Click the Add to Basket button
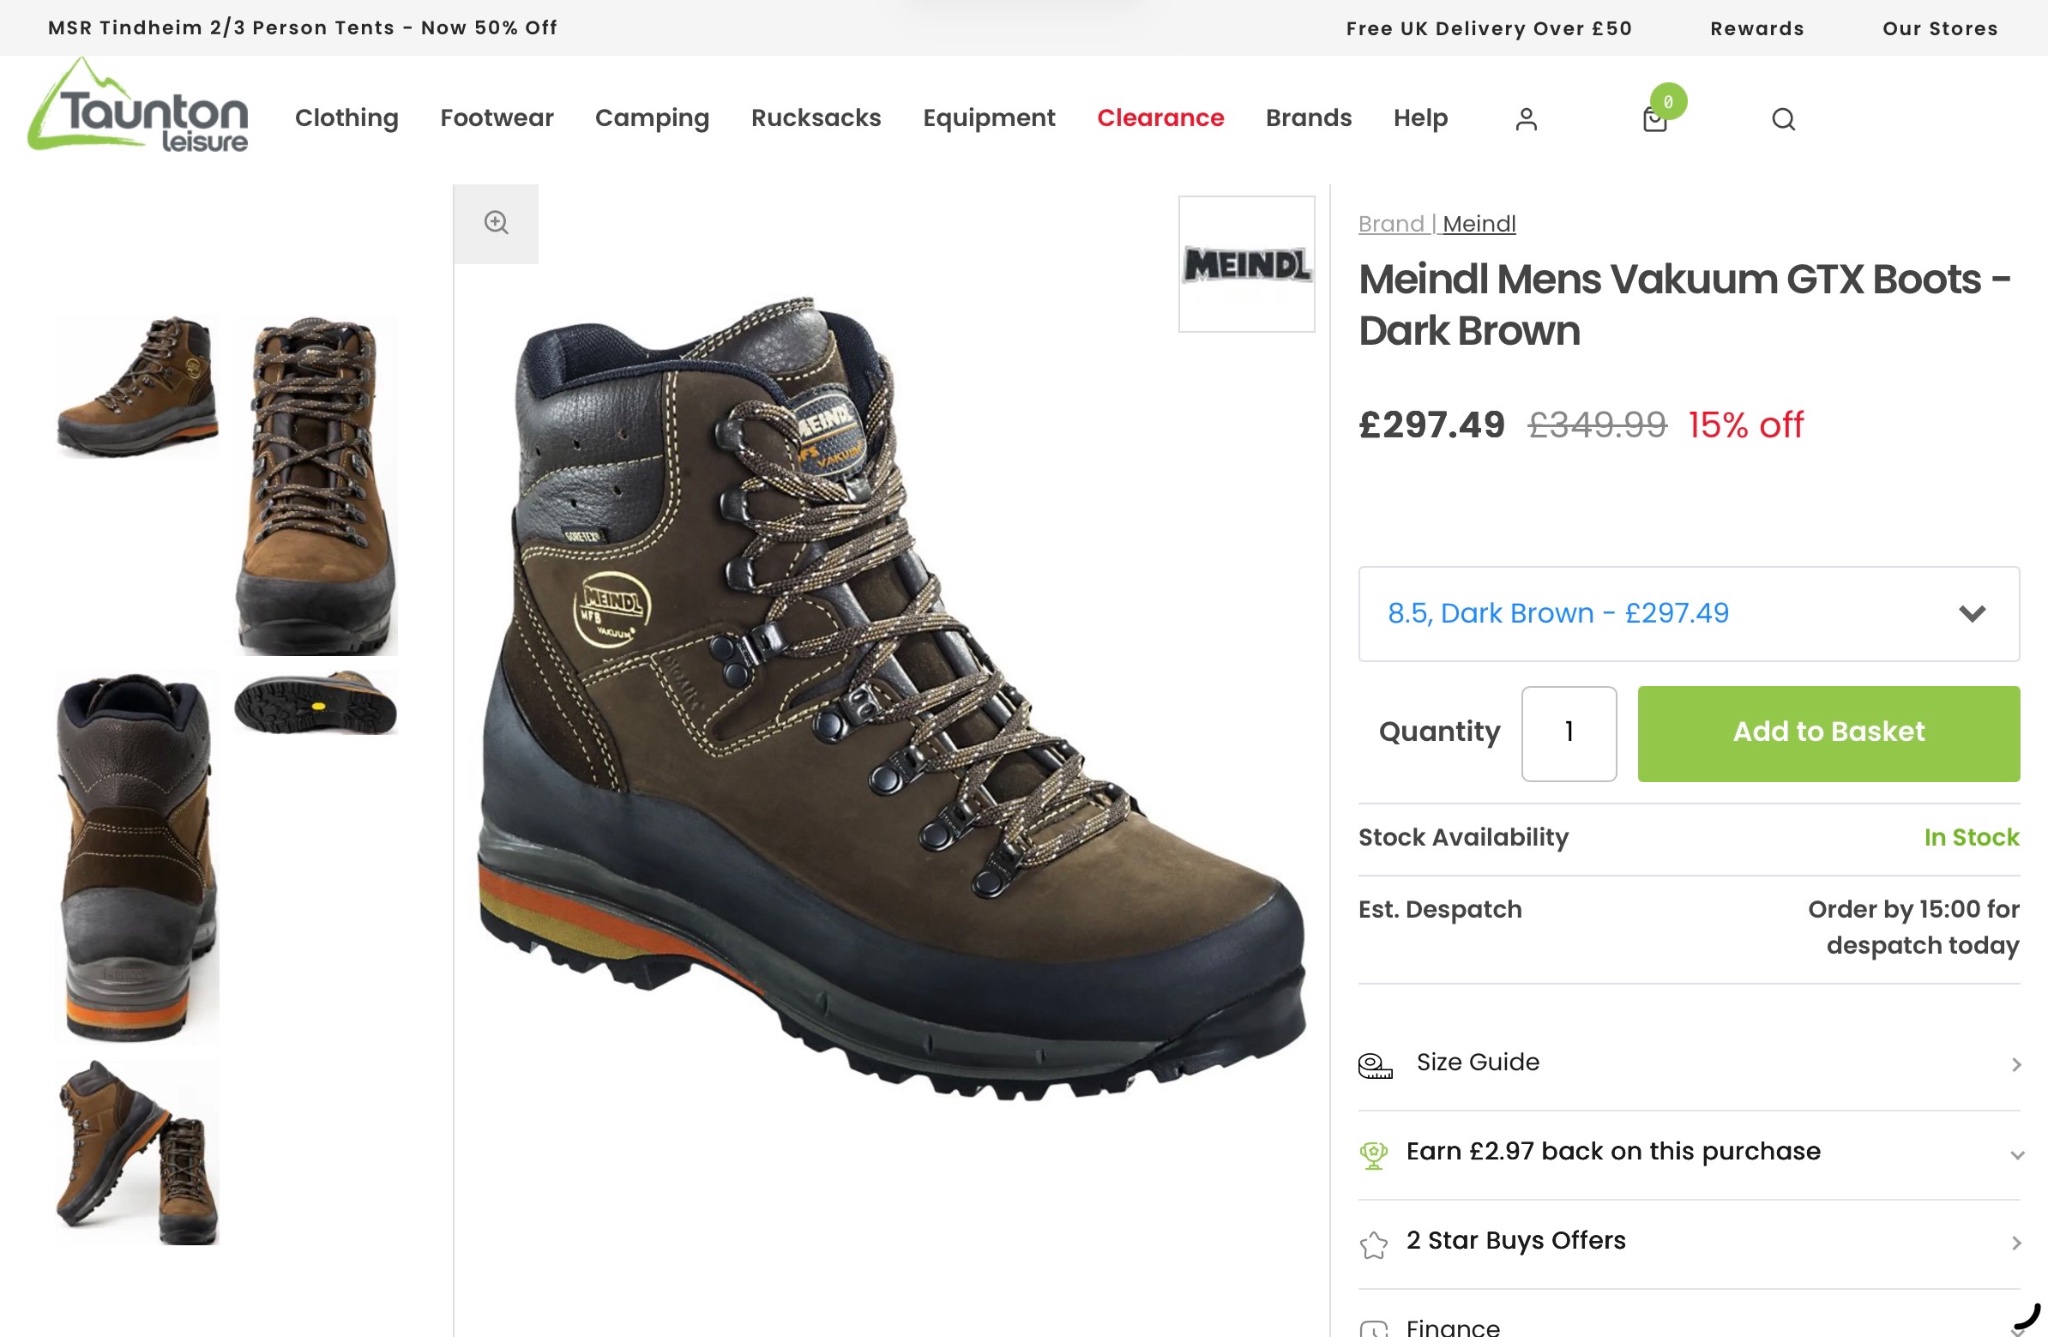 (1828, 733)
